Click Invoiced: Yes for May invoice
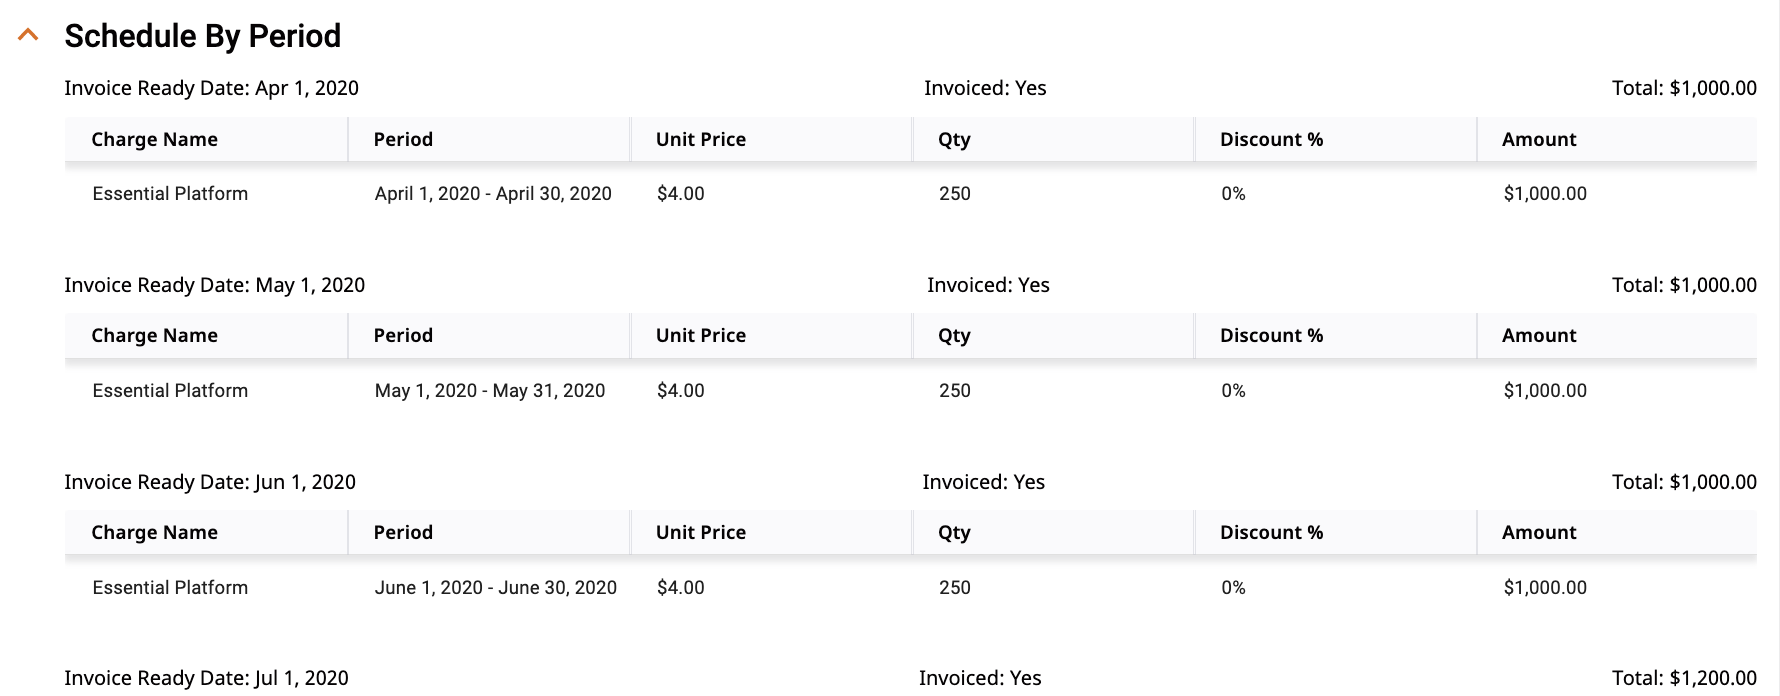Viewport: 1780px width, 696px height. 988,285
